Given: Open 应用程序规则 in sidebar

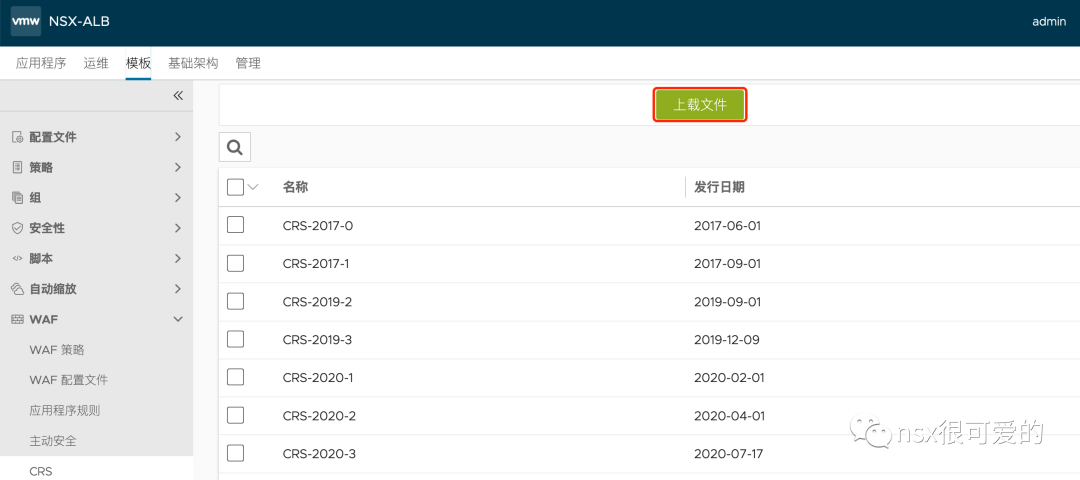Looking at the screenshot, I should (65, 410).
